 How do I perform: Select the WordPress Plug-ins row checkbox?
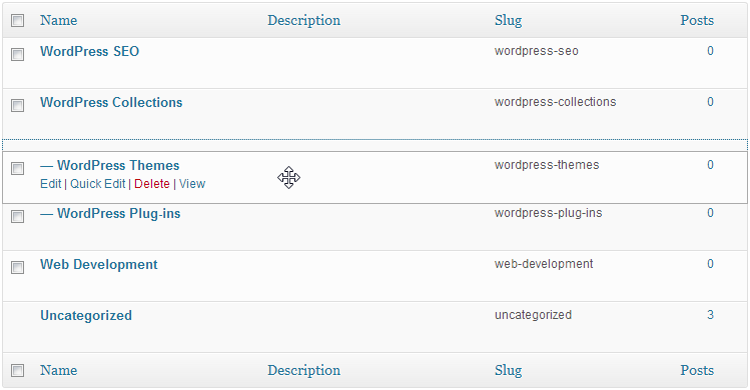[18, 216]
